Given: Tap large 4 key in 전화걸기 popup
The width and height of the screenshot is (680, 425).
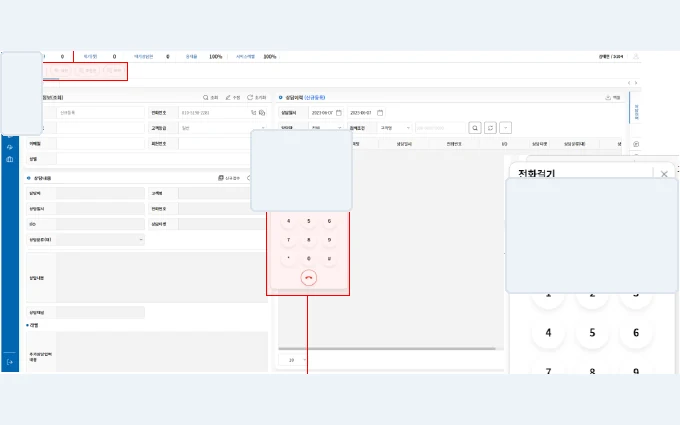Looking at the screenshot, I should click(548, 333).
